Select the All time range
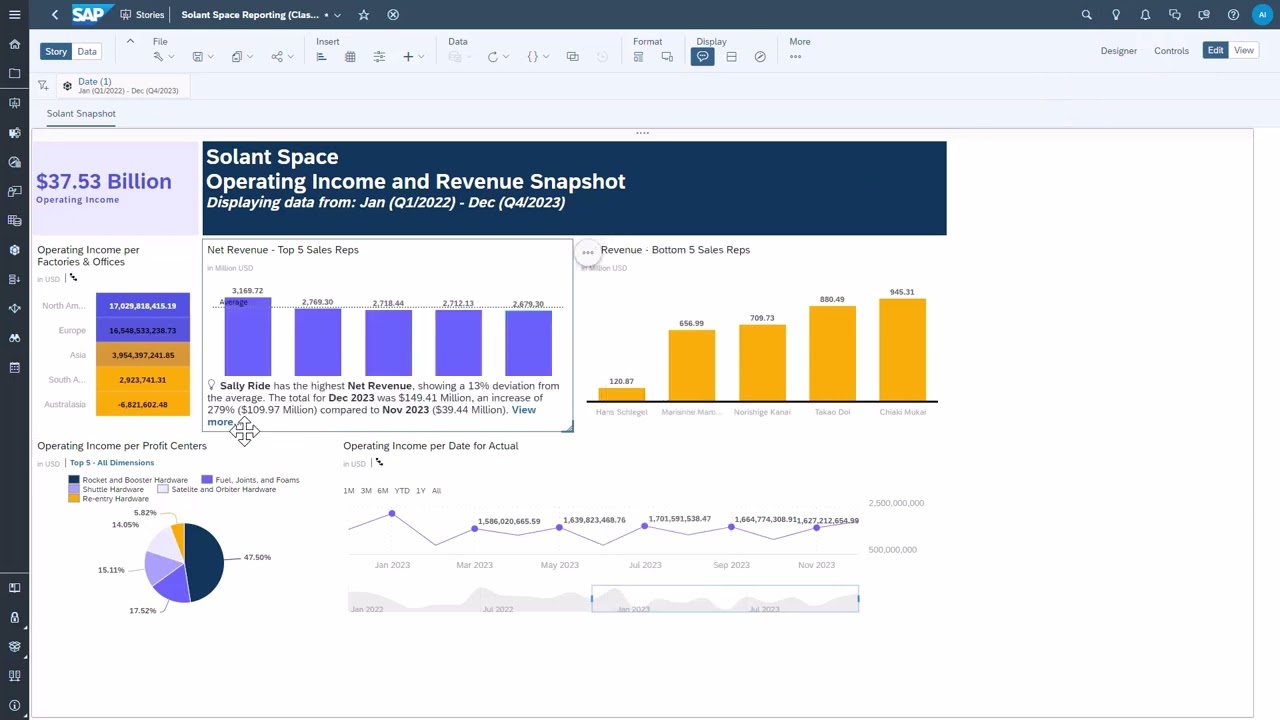 tap(436, 491)
